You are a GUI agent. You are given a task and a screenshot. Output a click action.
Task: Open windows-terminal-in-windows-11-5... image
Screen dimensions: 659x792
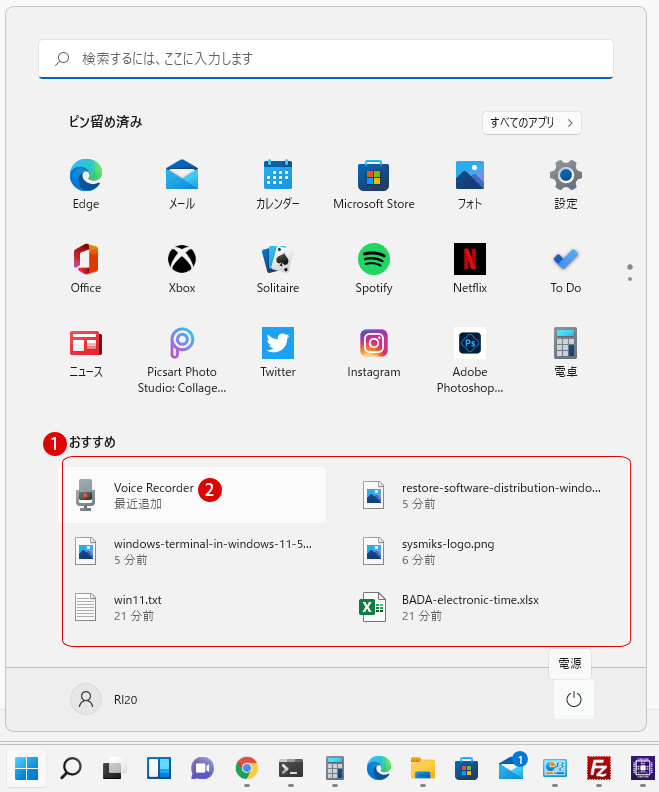[x=194, y=551]
